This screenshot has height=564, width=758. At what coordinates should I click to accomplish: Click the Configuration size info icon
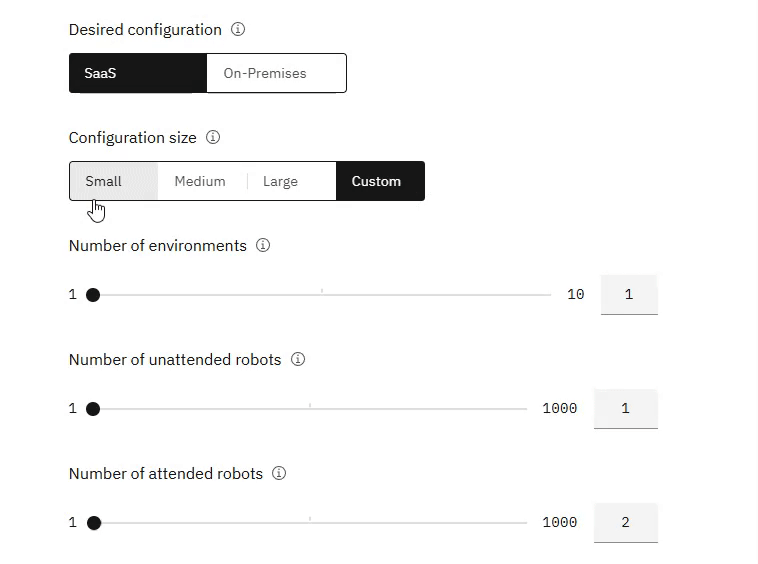click(213, 137)
